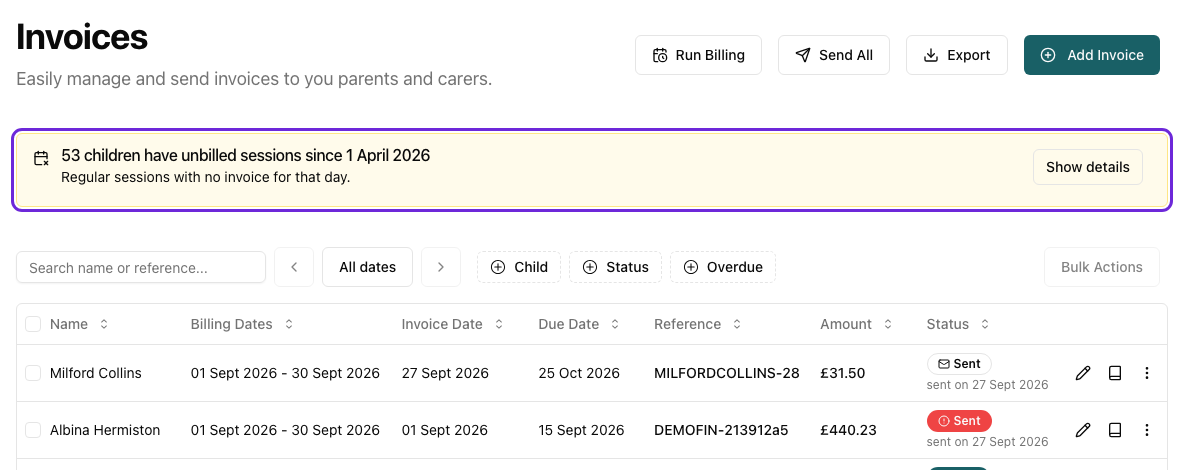The width and height of the screenshot is (1184, 470).
Task: Click the name Milford Collins
Action: pyautogui.click(x=96, y=373)
